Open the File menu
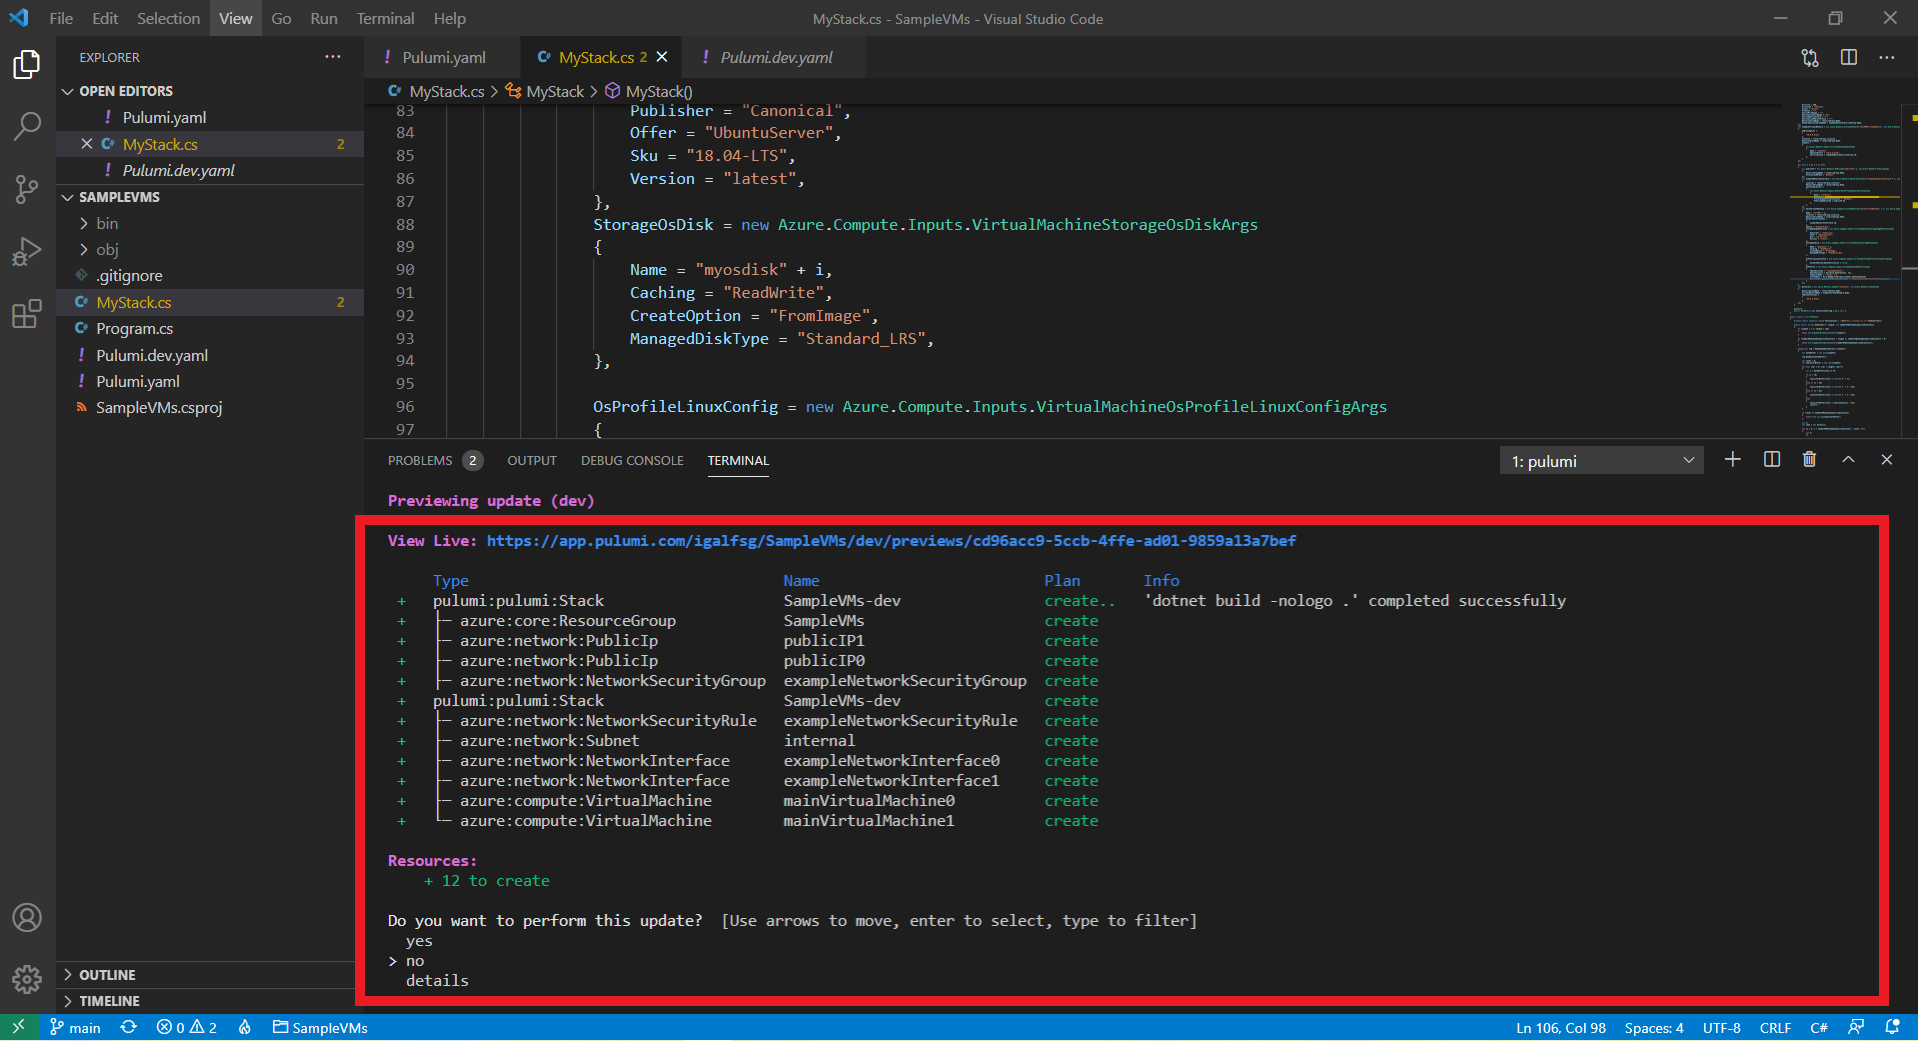Image resolution: width=1918 pixels, height=1041 pixels. tap(61, 18)
